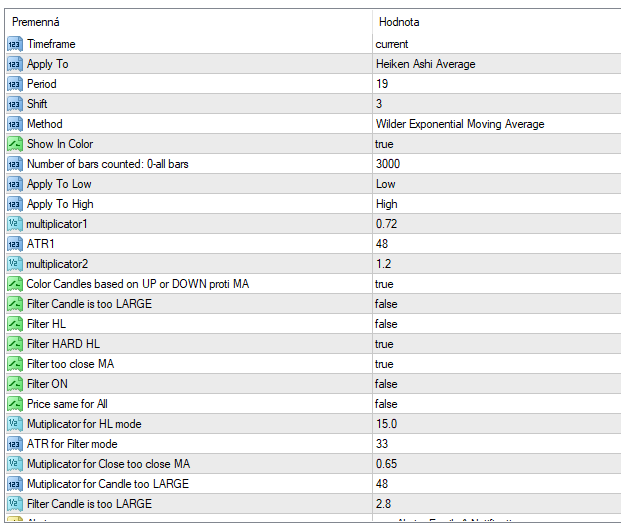Click the Hodnota column header
Image resolution: width=621 pixels, height=530 pixels.
tap(399, 21)
